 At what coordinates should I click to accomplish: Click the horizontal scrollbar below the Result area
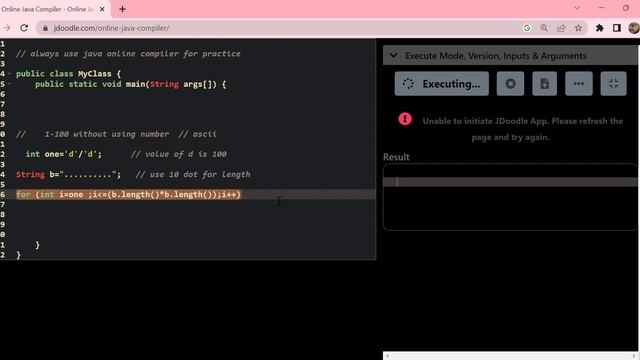[x=511, y=356]
